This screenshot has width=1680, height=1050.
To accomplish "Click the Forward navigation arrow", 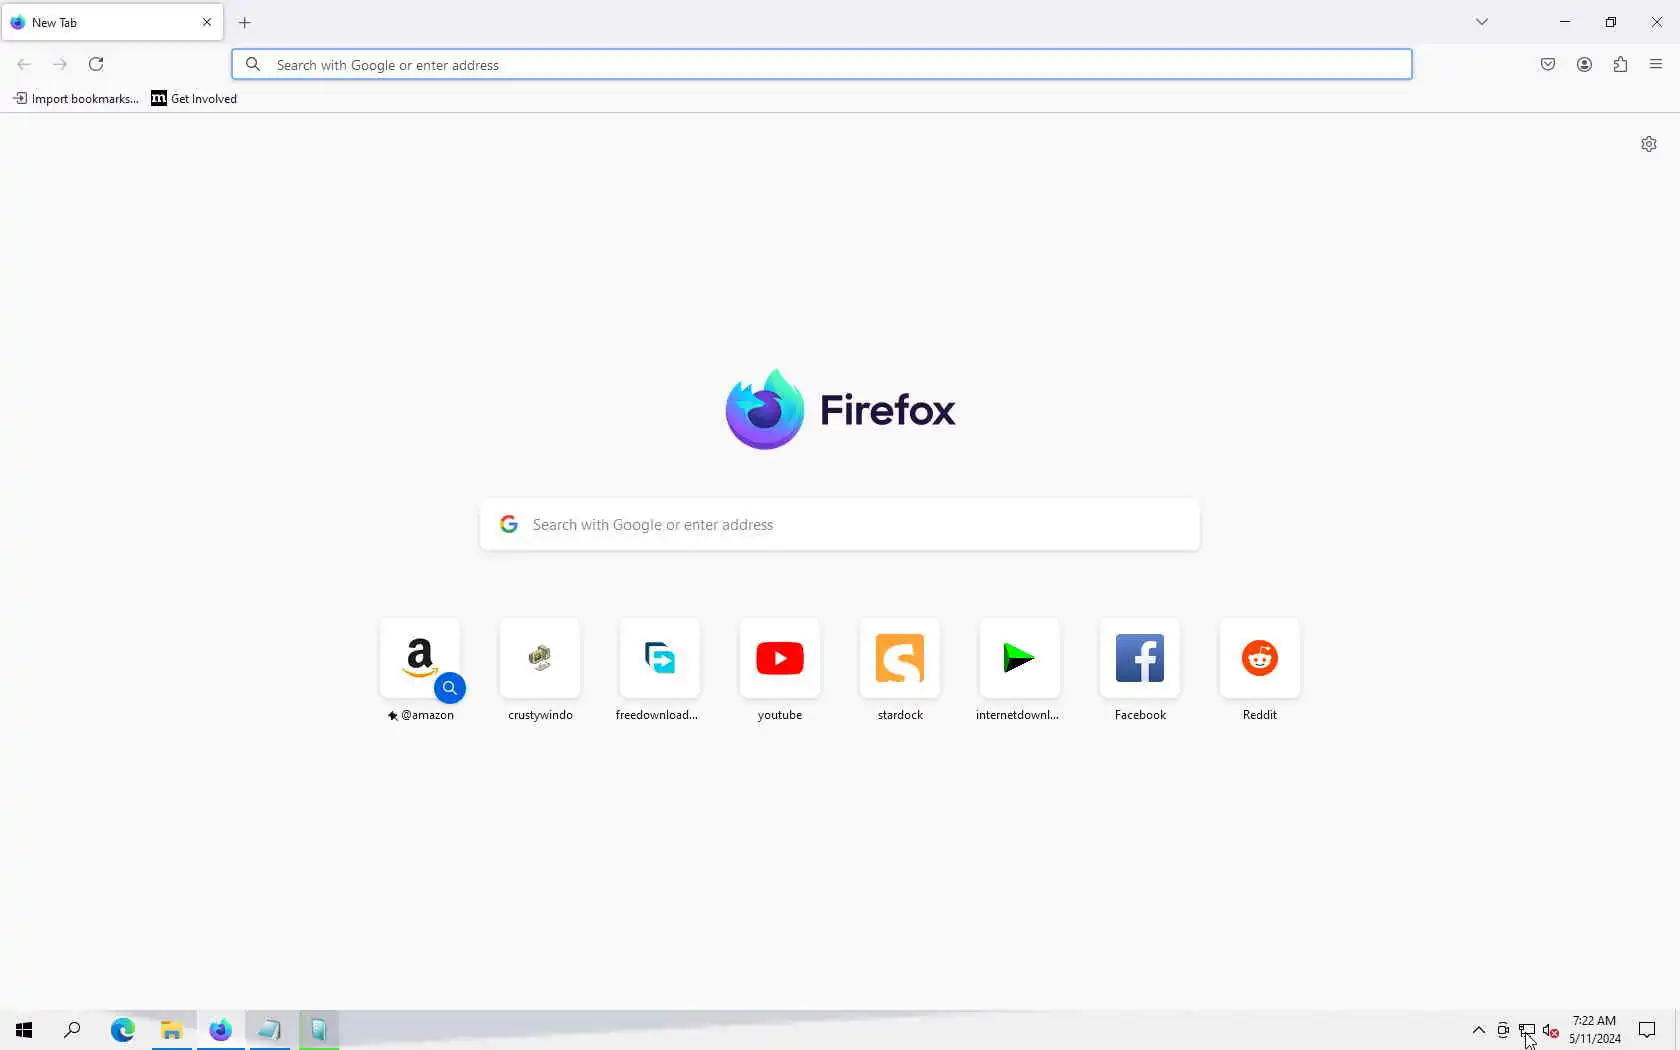I will (60, 64).
